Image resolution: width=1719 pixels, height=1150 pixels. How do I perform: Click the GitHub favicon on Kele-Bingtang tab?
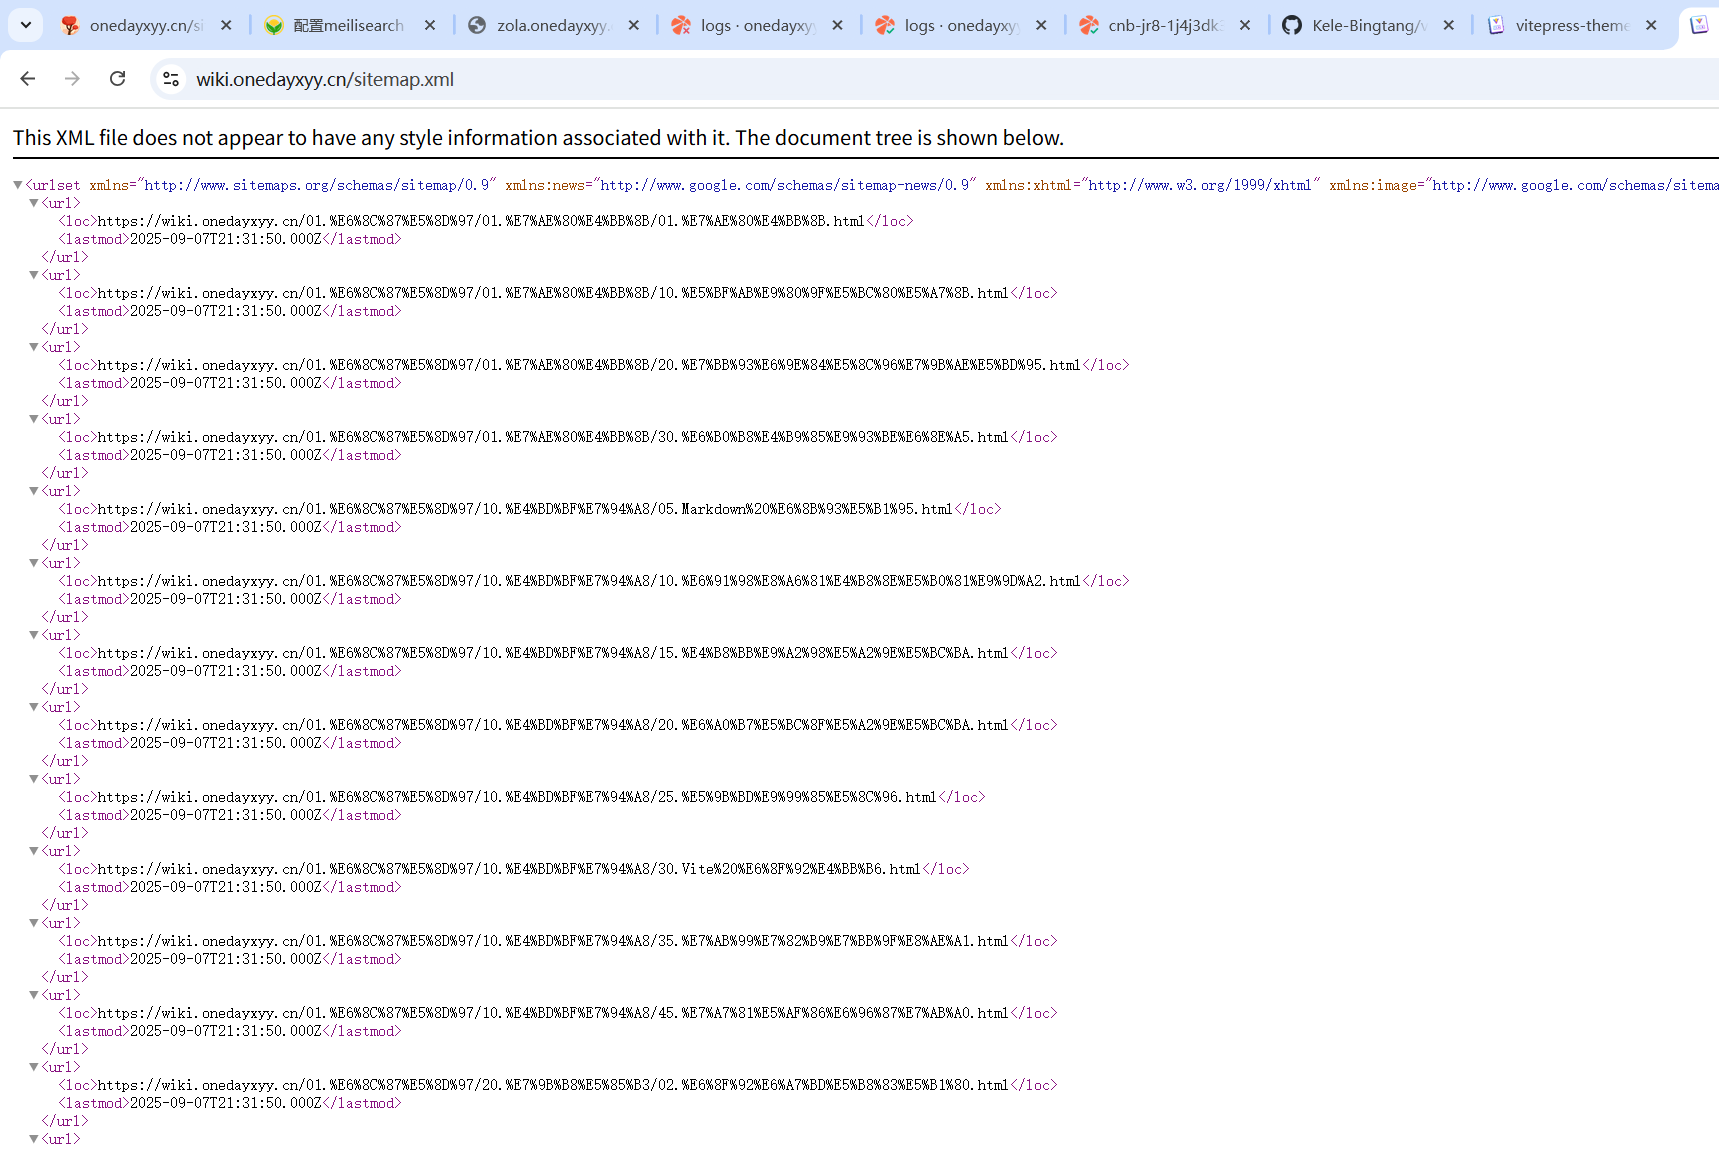1292,25
